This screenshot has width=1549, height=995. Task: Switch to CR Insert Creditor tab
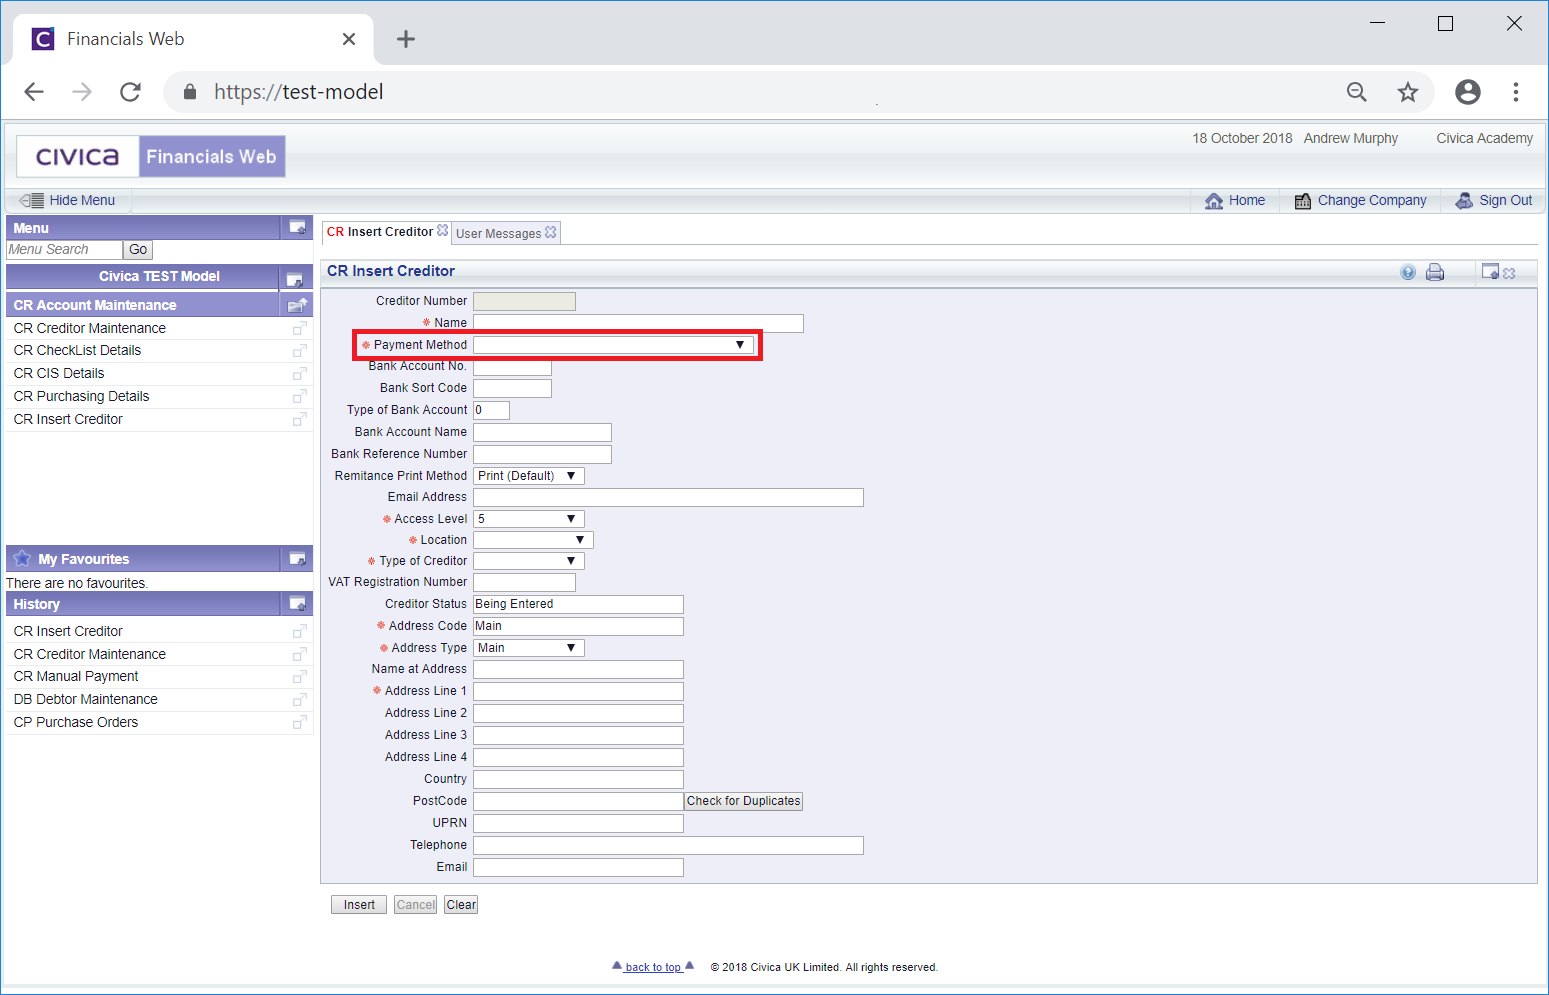(380, 232)
